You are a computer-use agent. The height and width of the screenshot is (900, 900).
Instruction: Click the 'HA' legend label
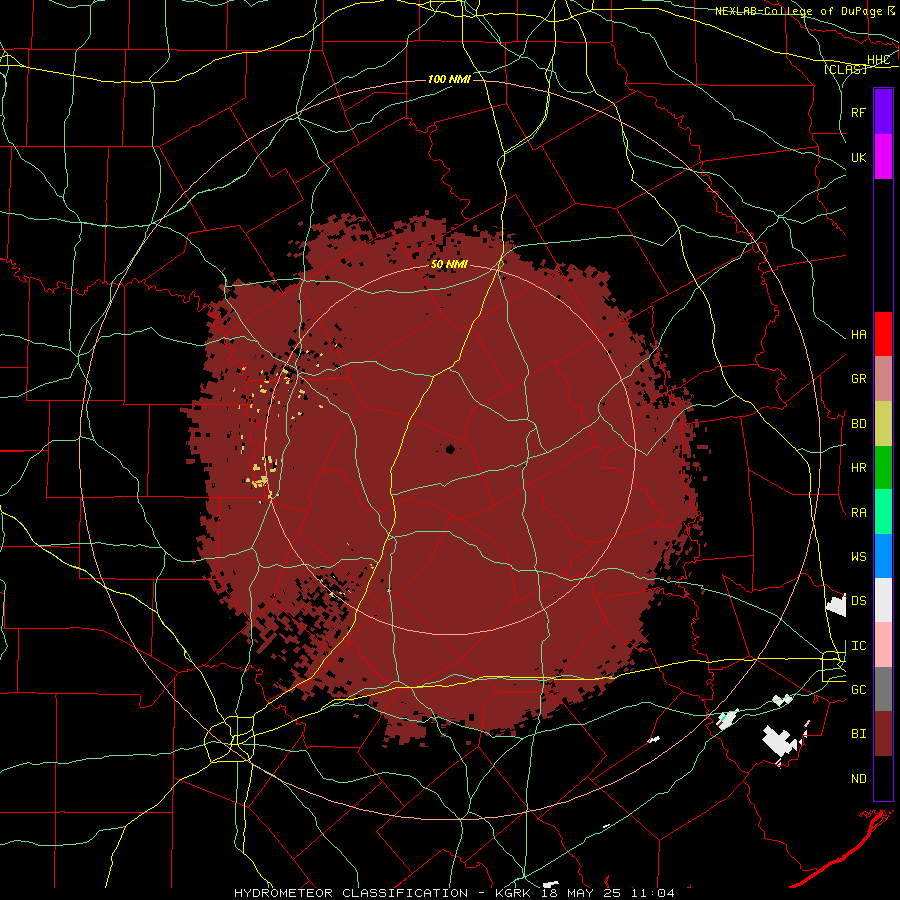[x=858, y=335]
